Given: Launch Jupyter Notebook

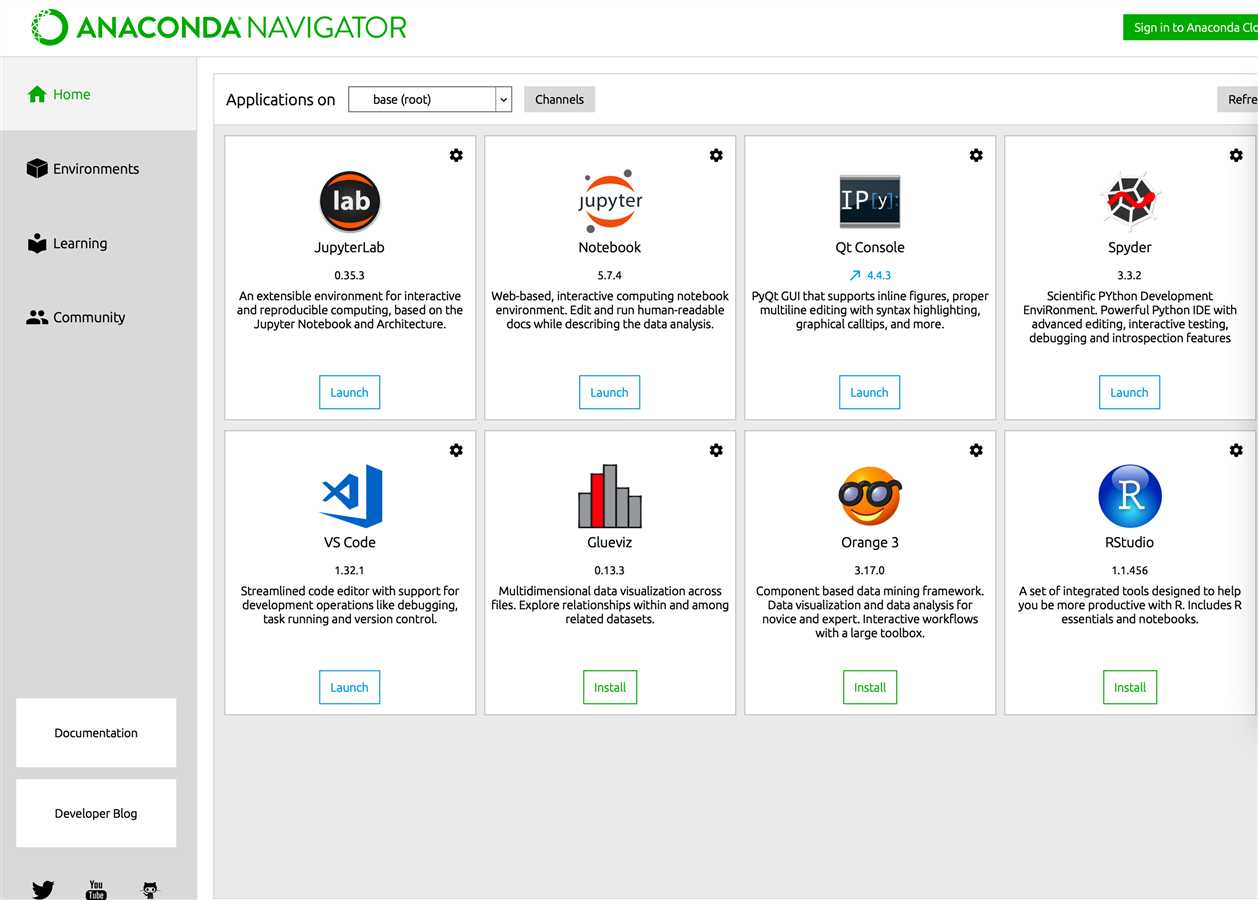Looking at the screenshot, I should click(x=609, y=392).
